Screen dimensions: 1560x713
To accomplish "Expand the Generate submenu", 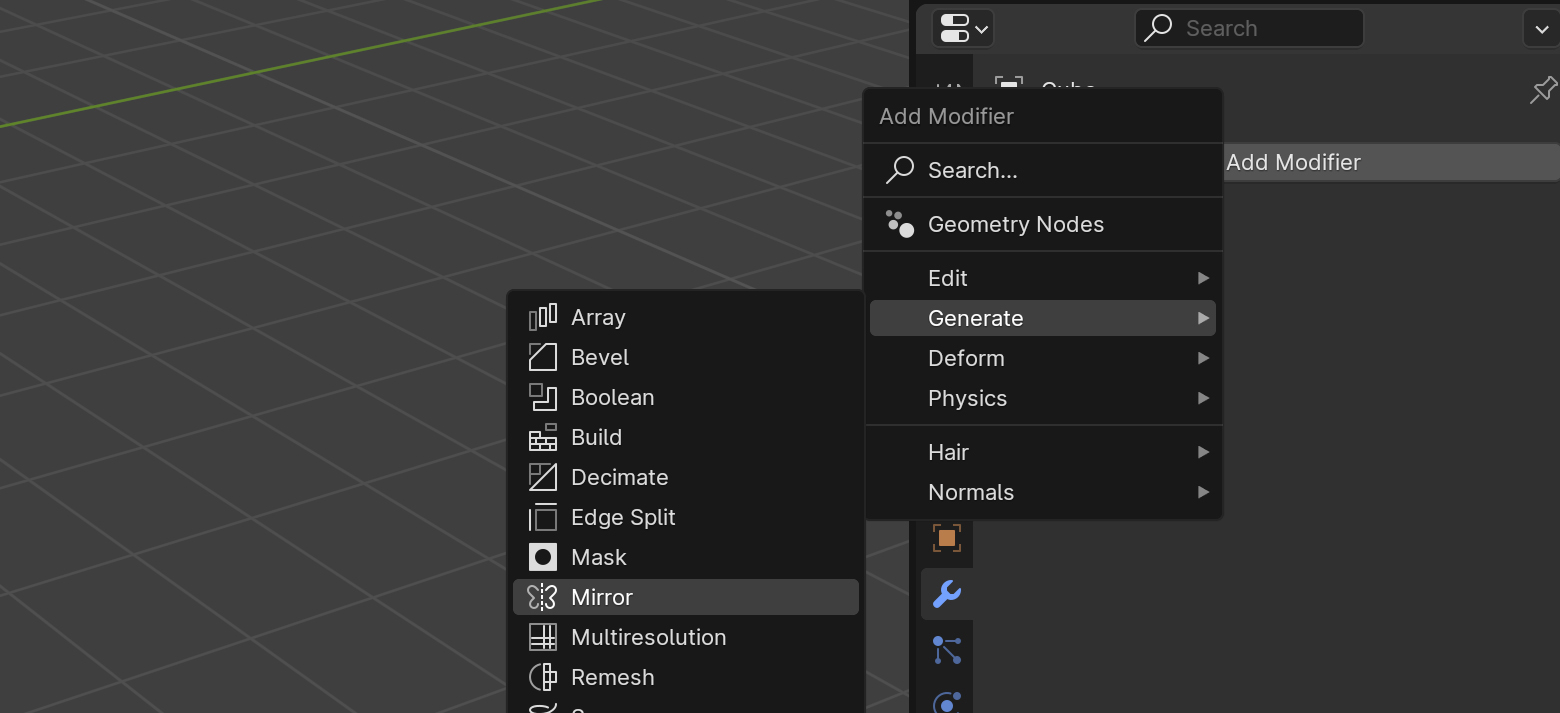I will tap(1043, 318).
